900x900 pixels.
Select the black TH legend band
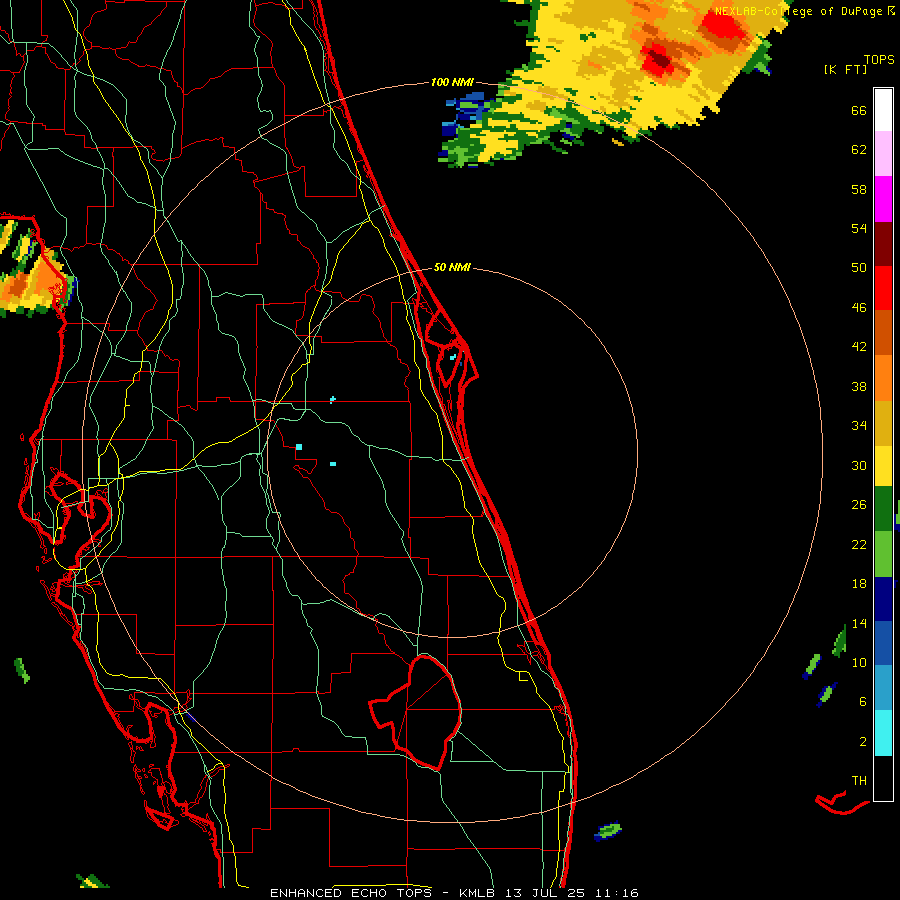(x=883, y=778)
